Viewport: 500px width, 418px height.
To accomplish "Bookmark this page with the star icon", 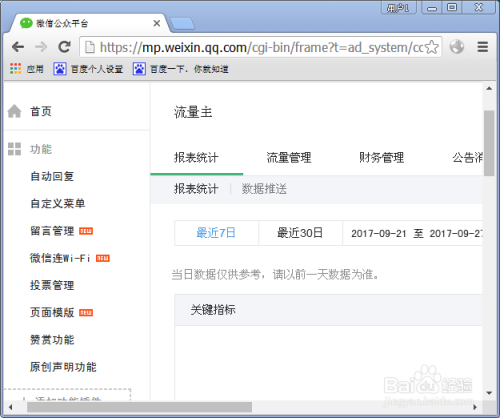I will (432, 47).
